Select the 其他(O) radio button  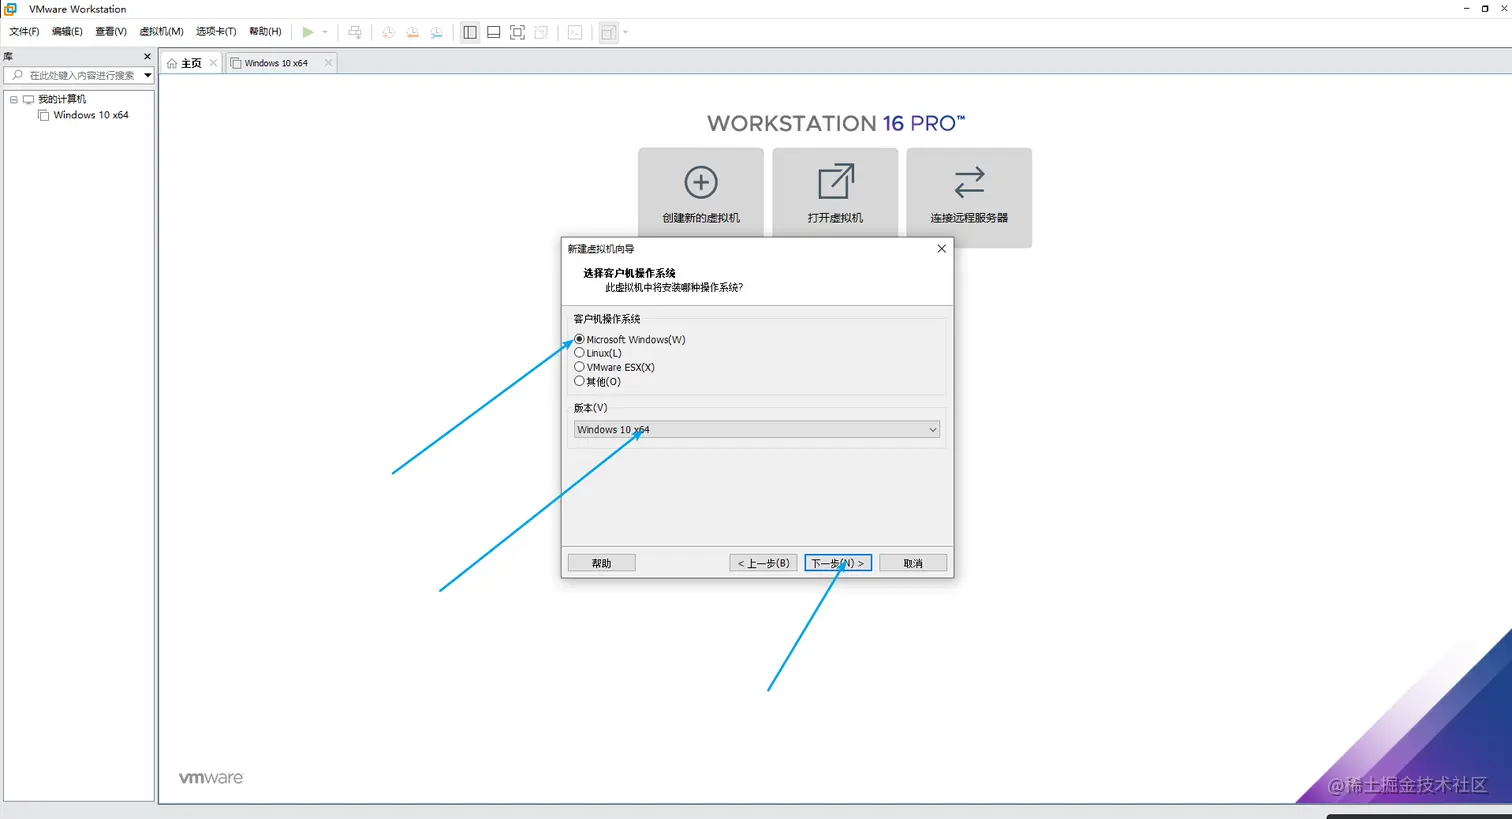coord(579,381)
